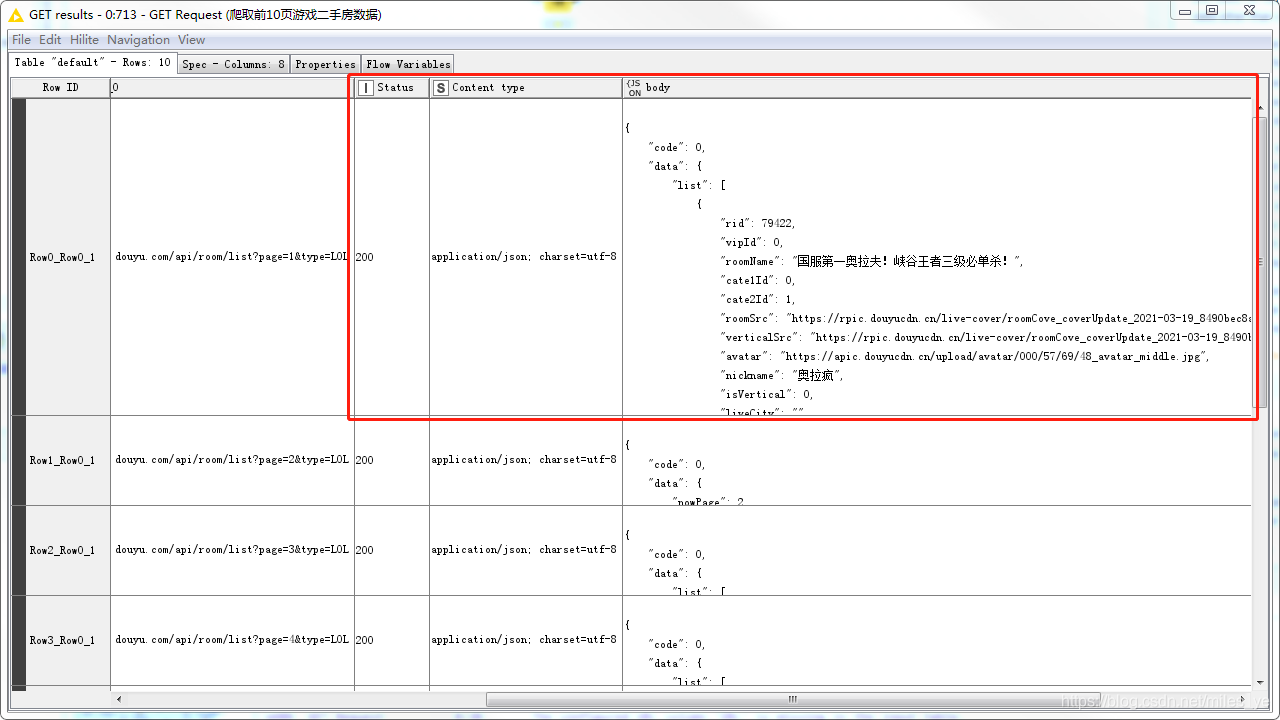This screenshot has width=1280, height=720.
Task: Click the vertical scrollbar thumb
Action: click(x=1259, y=260)
